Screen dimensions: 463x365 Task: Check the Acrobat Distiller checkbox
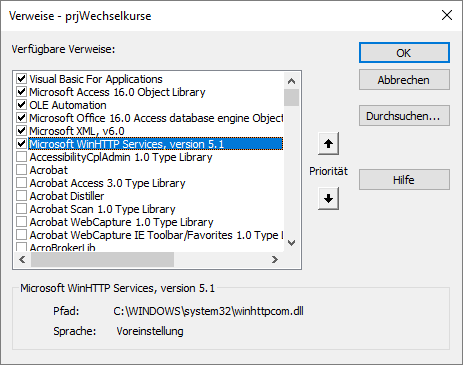coord(21,196)
